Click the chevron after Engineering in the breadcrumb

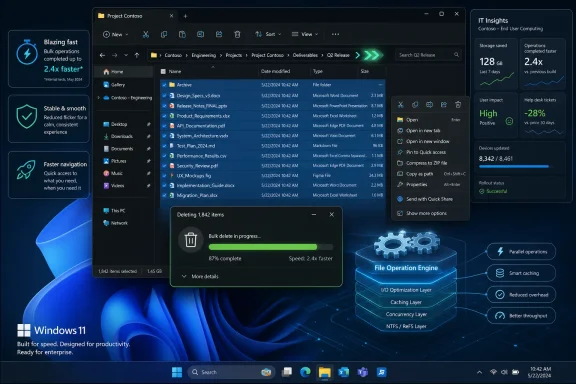[221, 55]
